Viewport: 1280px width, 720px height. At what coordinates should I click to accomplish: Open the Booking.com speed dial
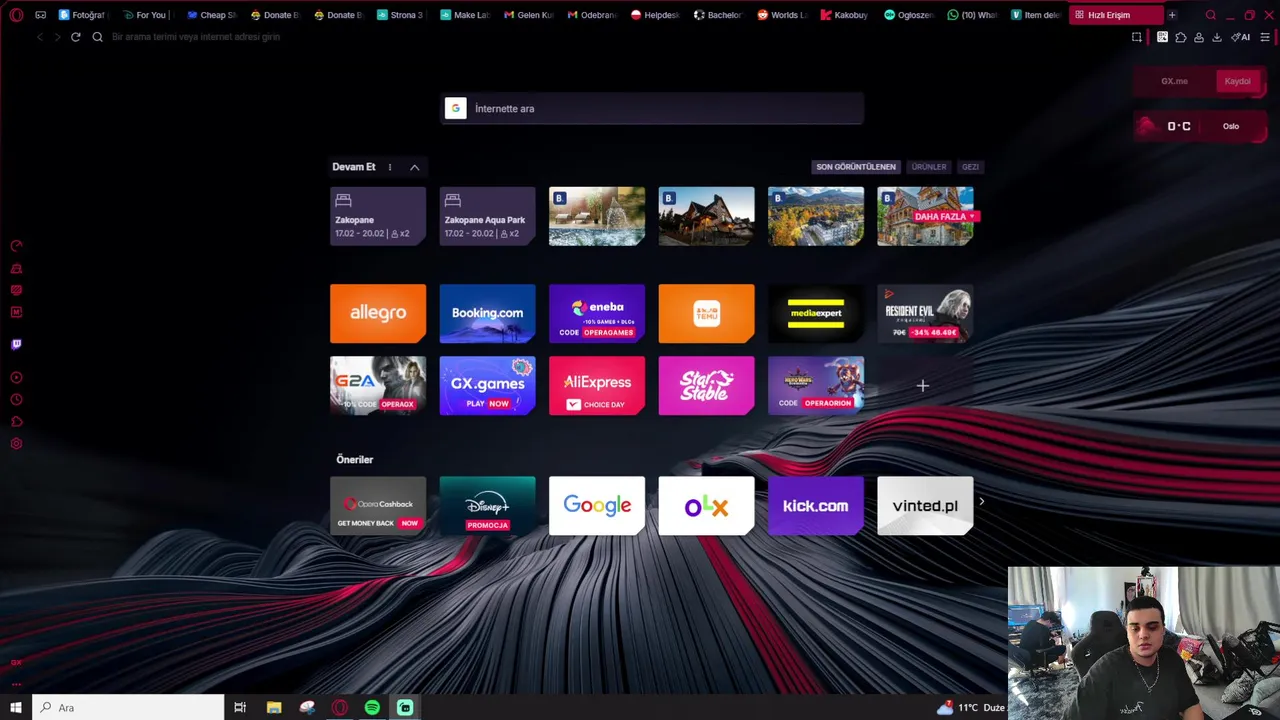(x=487, y=313)
